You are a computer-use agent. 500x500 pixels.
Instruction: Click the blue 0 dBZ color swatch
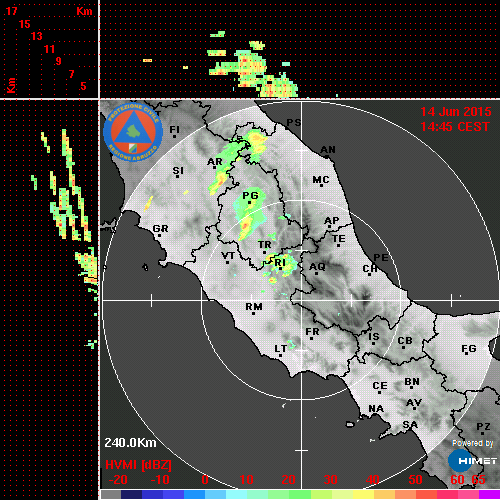coord(194,494)
